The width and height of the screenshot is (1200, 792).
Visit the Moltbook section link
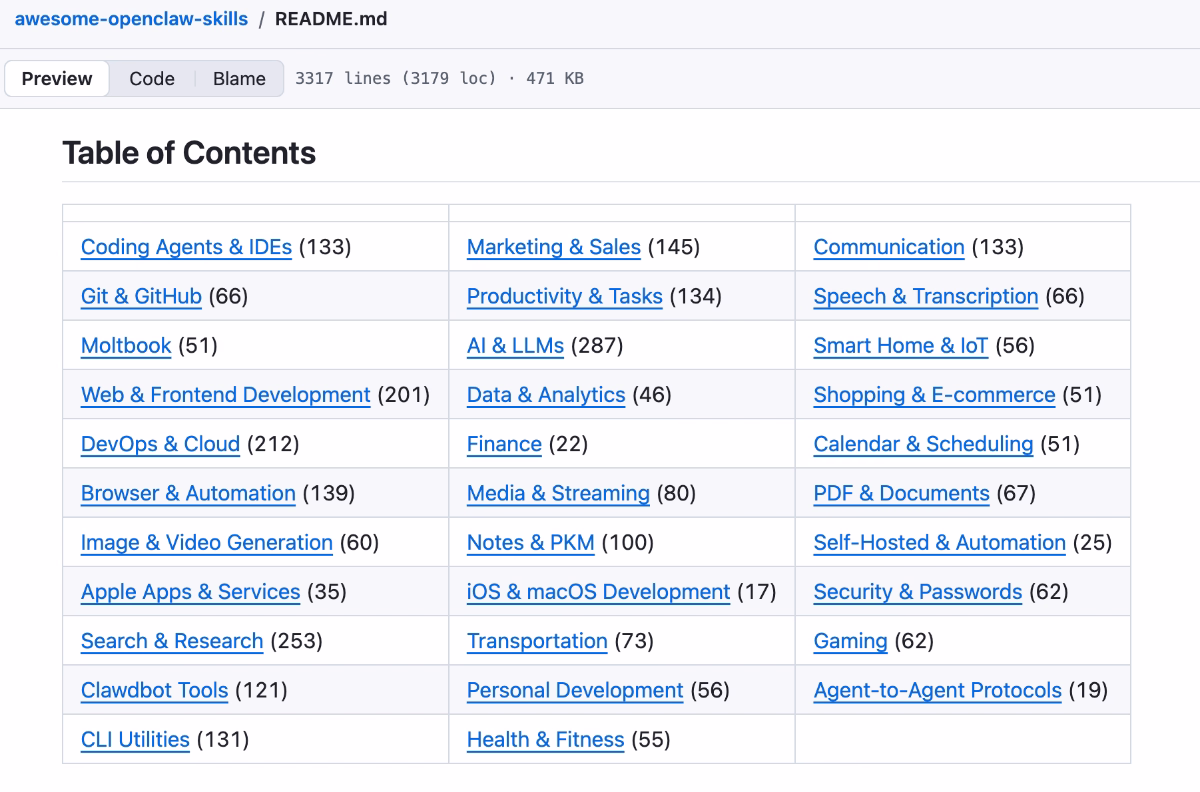point(126,345)
